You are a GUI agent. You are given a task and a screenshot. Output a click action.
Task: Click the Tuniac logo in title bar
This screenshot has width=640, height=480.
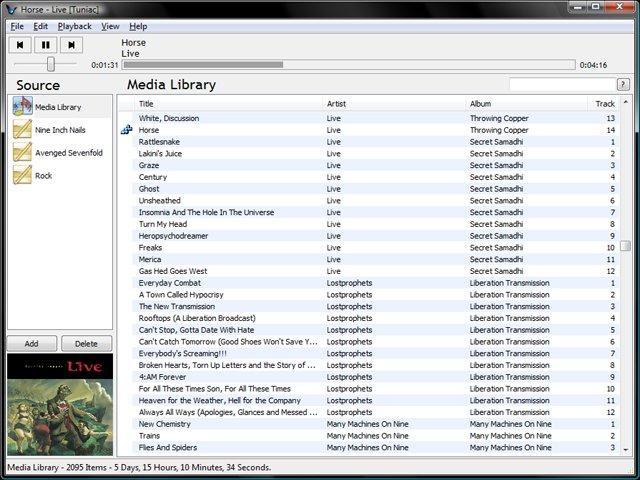pos(11,9)
